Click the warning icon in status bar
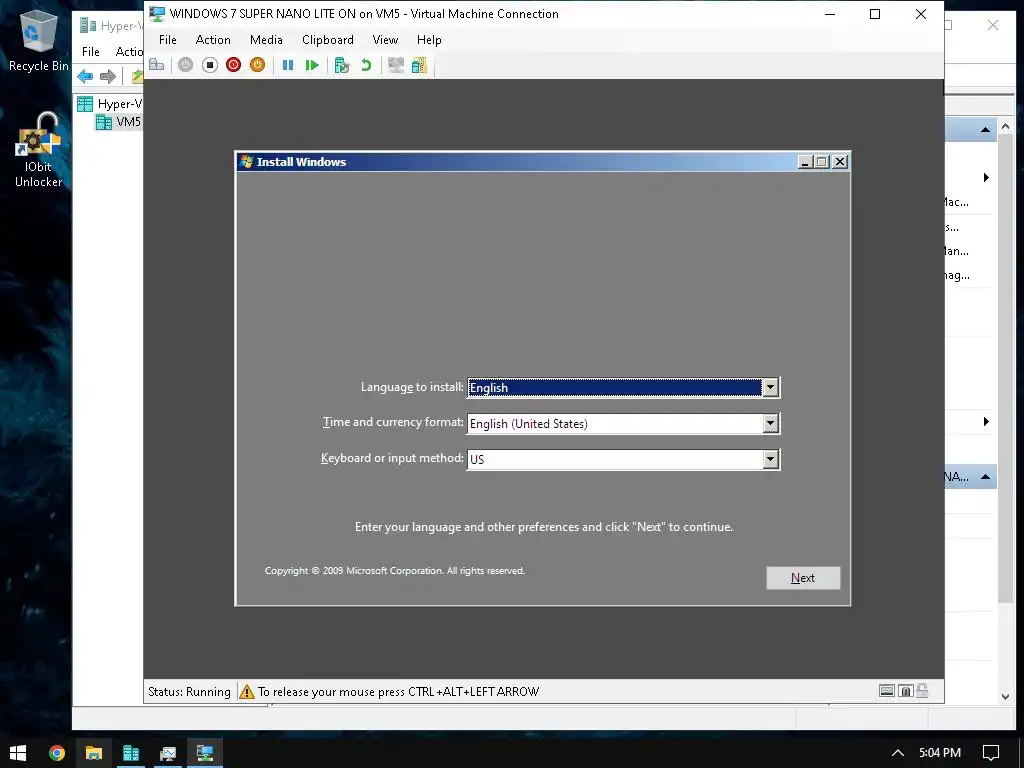The height and width of the screenshot is (768, 1024). click(247, 692)
